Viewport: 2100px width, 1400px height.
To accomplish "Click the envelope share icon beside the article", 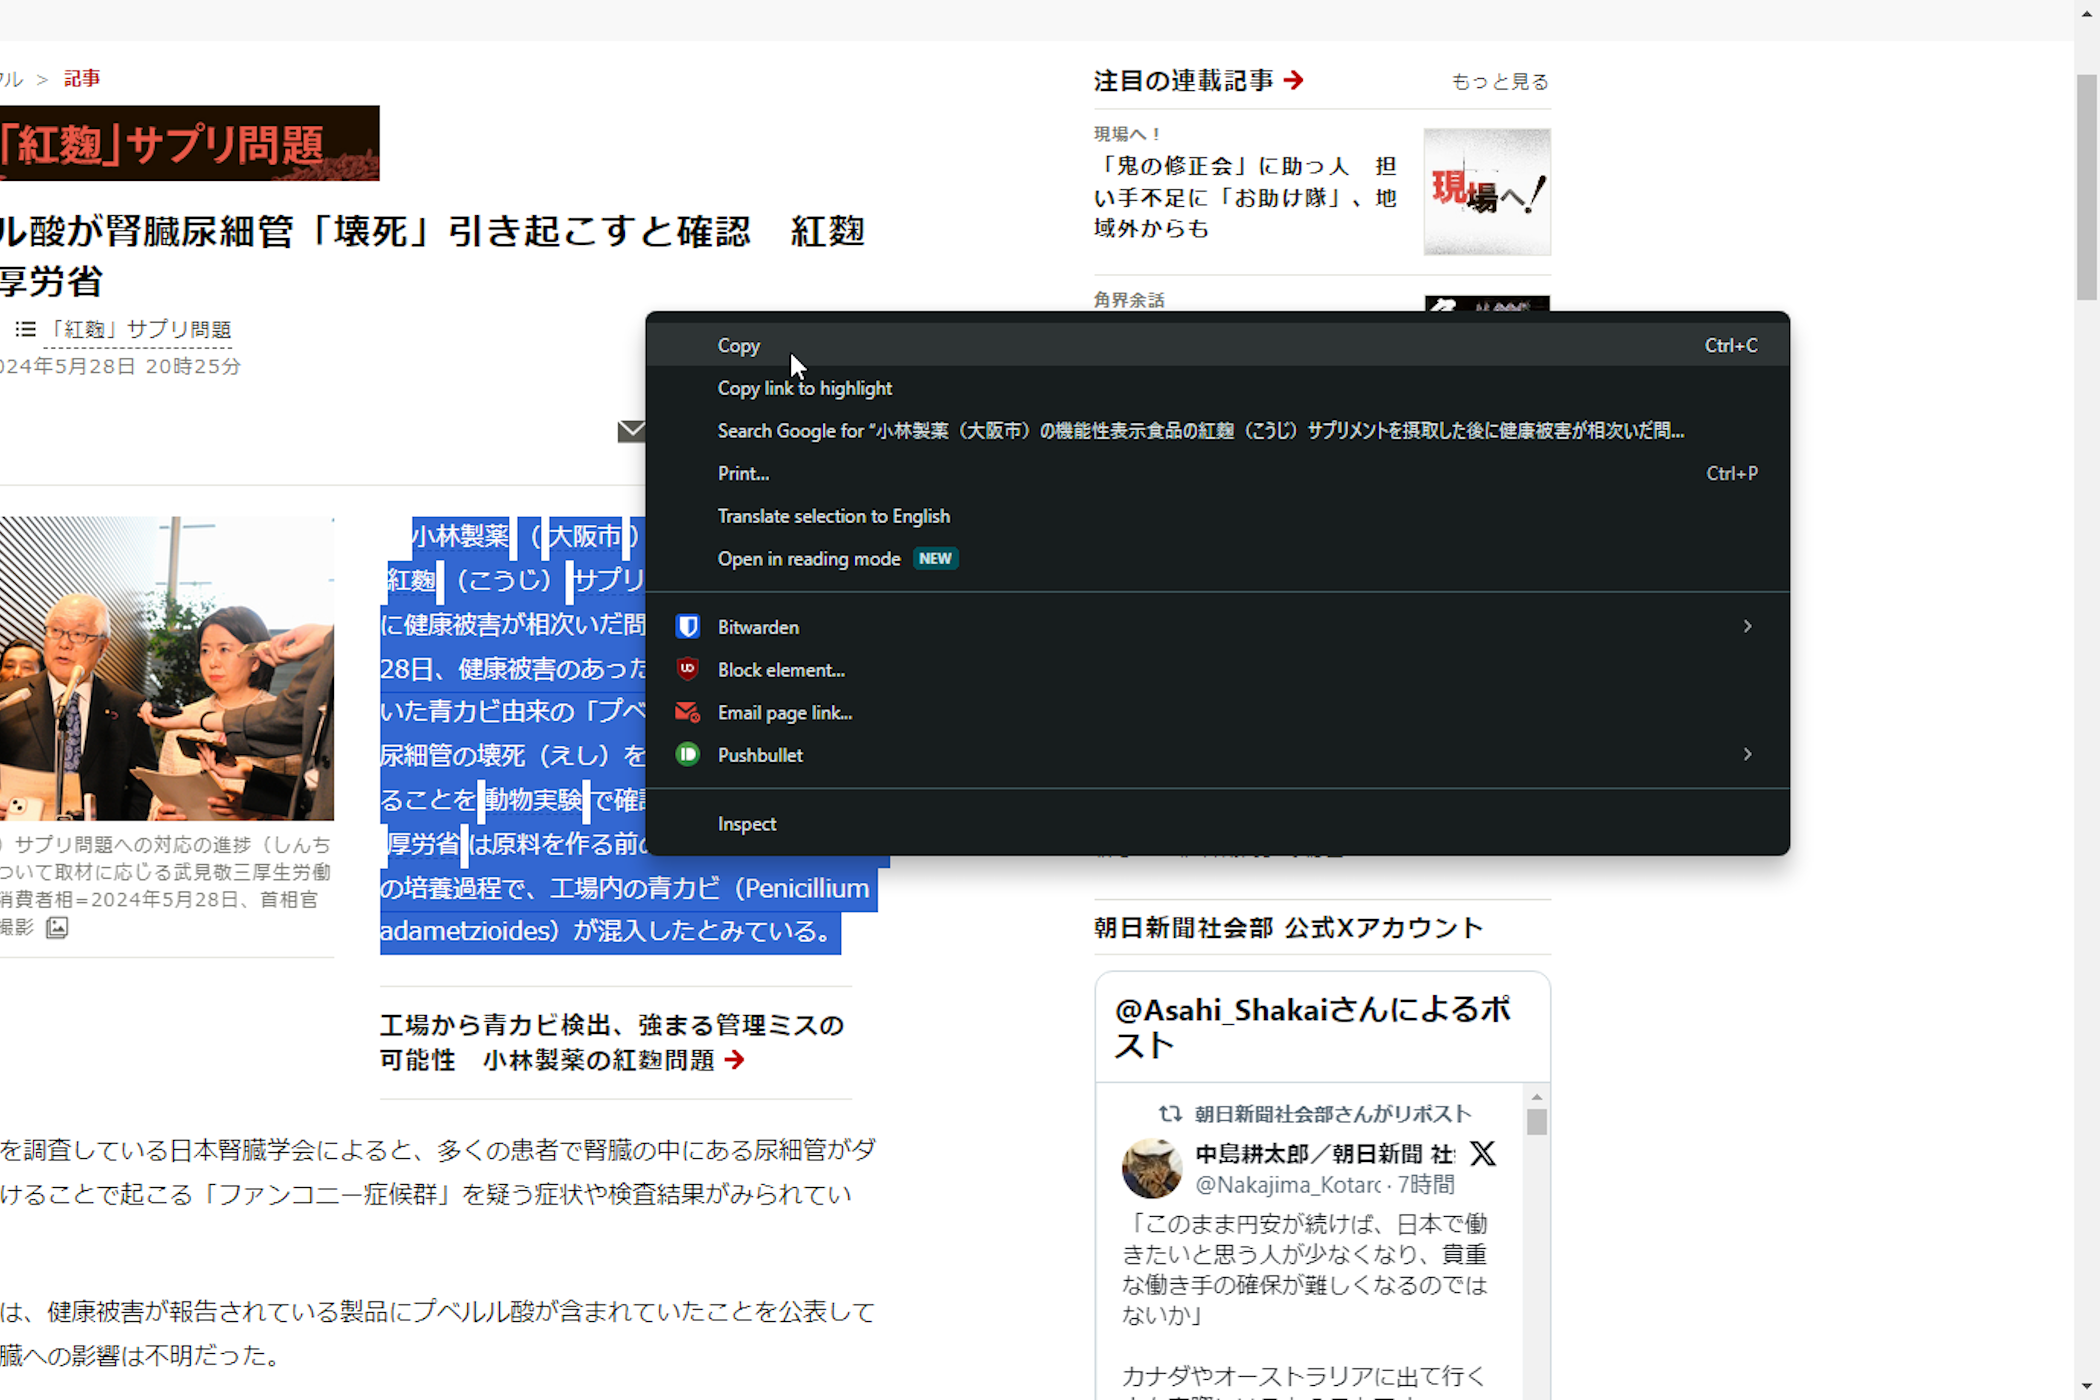I will tap(631, 431).
